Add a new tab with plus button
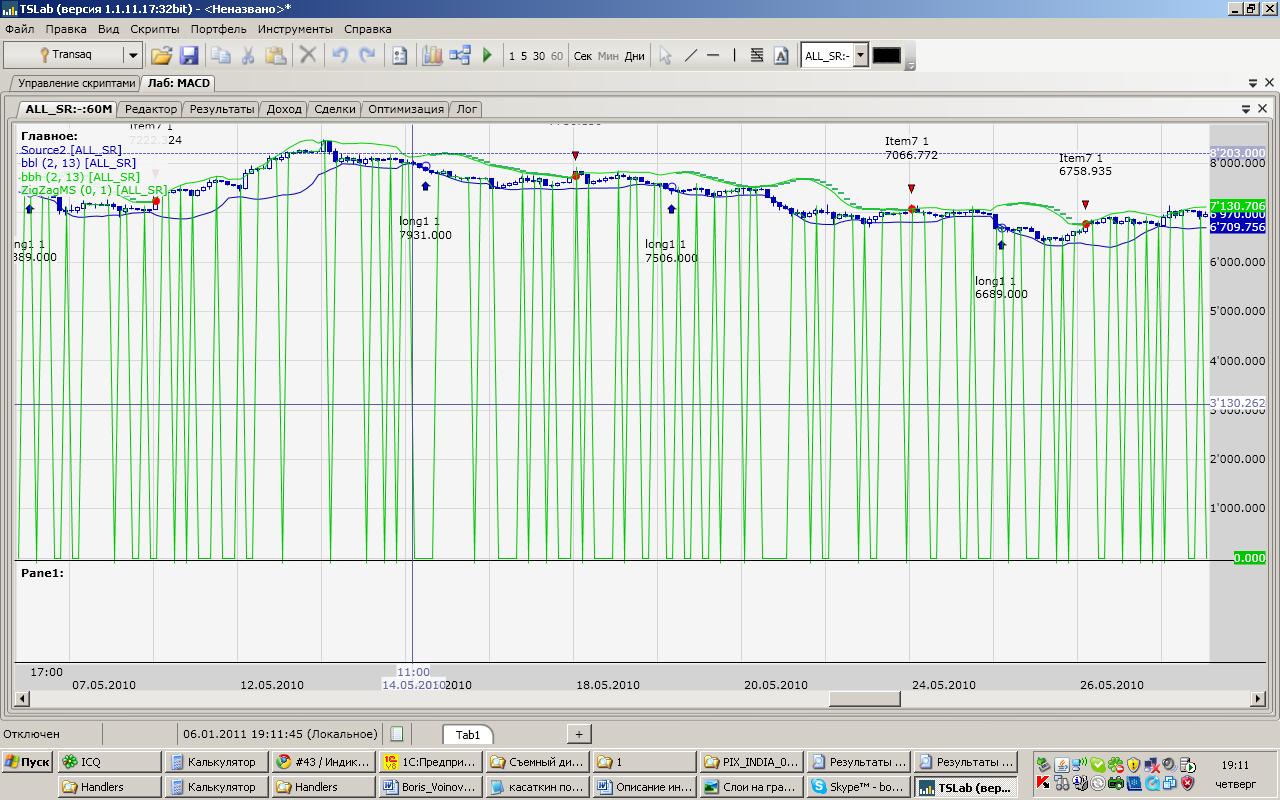The width and height of the screenshot is (1280, 800). tap(578, 734)
